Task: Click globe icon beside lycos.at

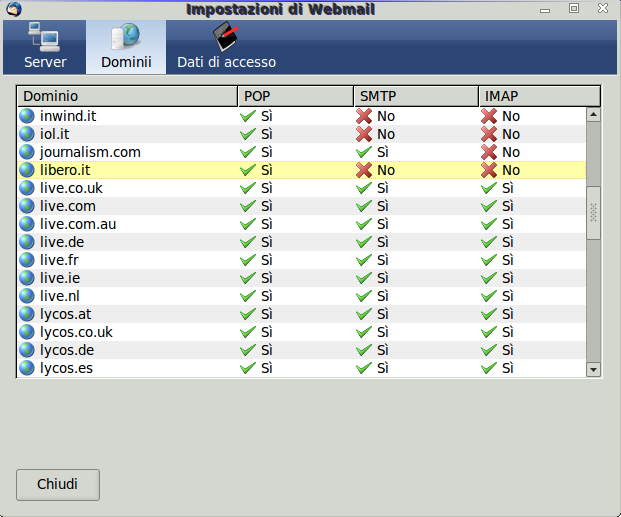Action: click(27, 314)
